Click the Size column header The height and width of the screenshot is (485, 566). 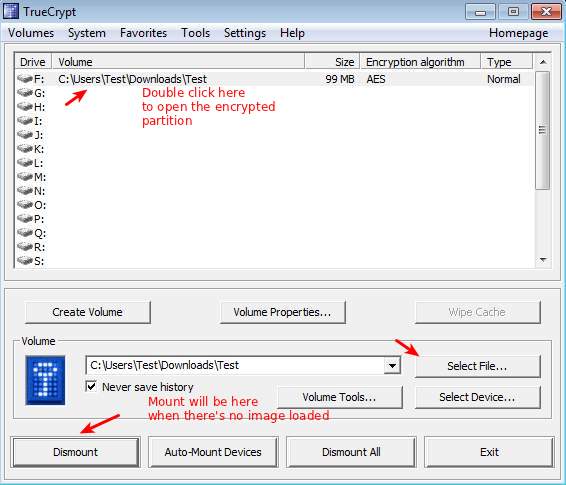tap(332, 62)
